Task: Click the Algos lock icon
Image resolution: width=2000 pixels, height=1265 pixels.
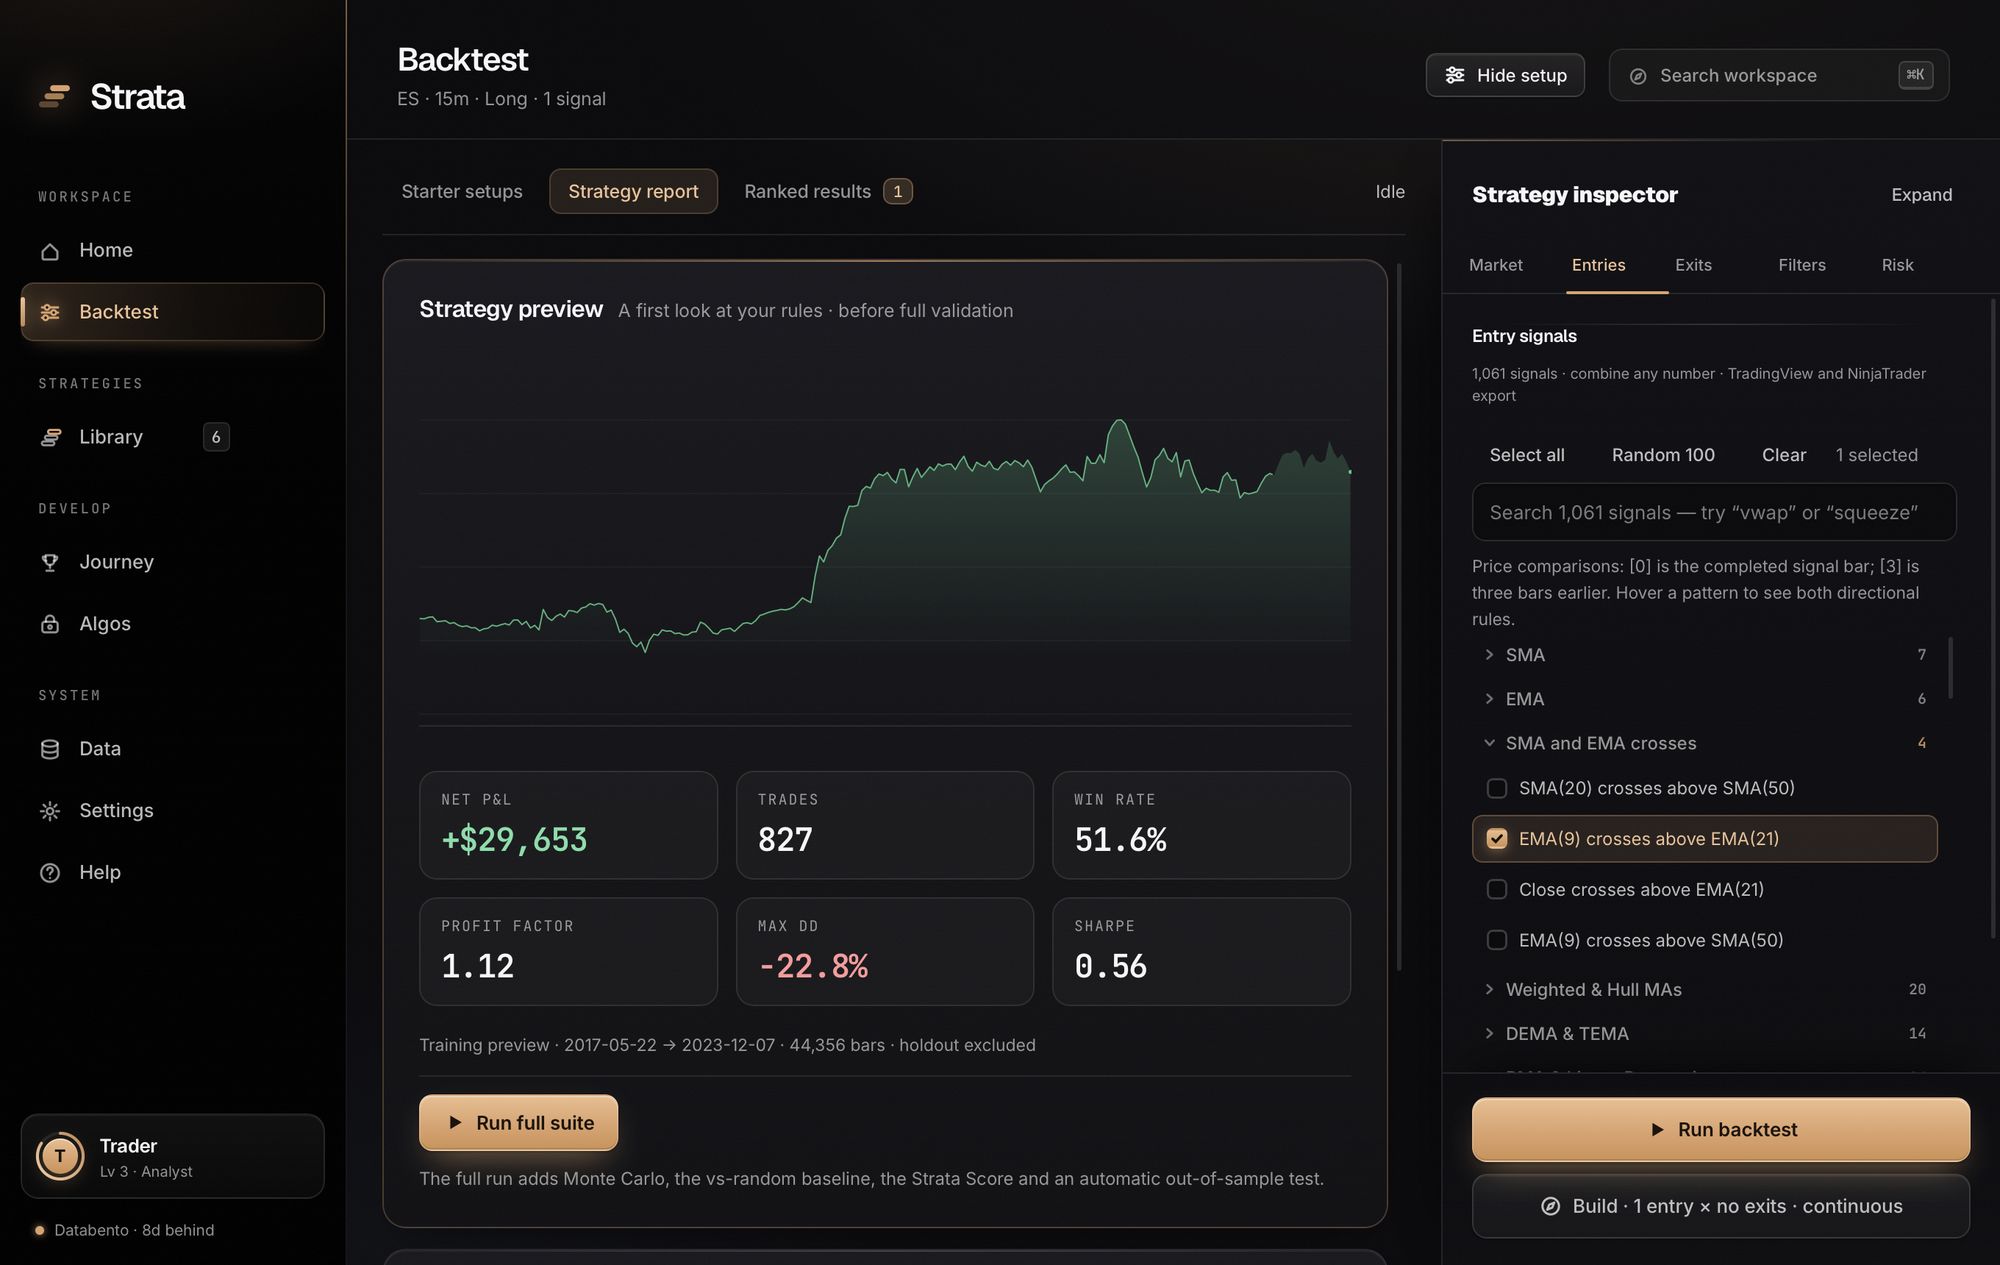Action: click(50, 624)
